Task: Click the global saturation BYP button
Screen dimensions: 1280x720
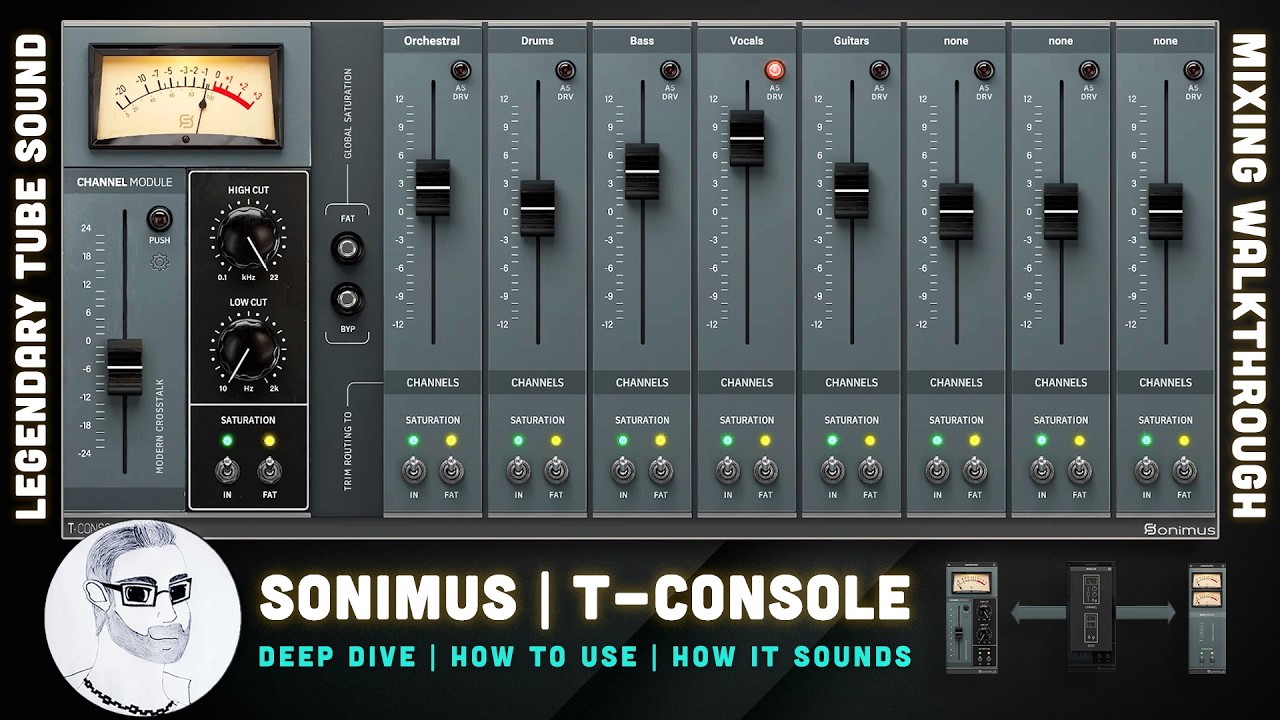Action: pyautogui.click(x=347, y=298)
